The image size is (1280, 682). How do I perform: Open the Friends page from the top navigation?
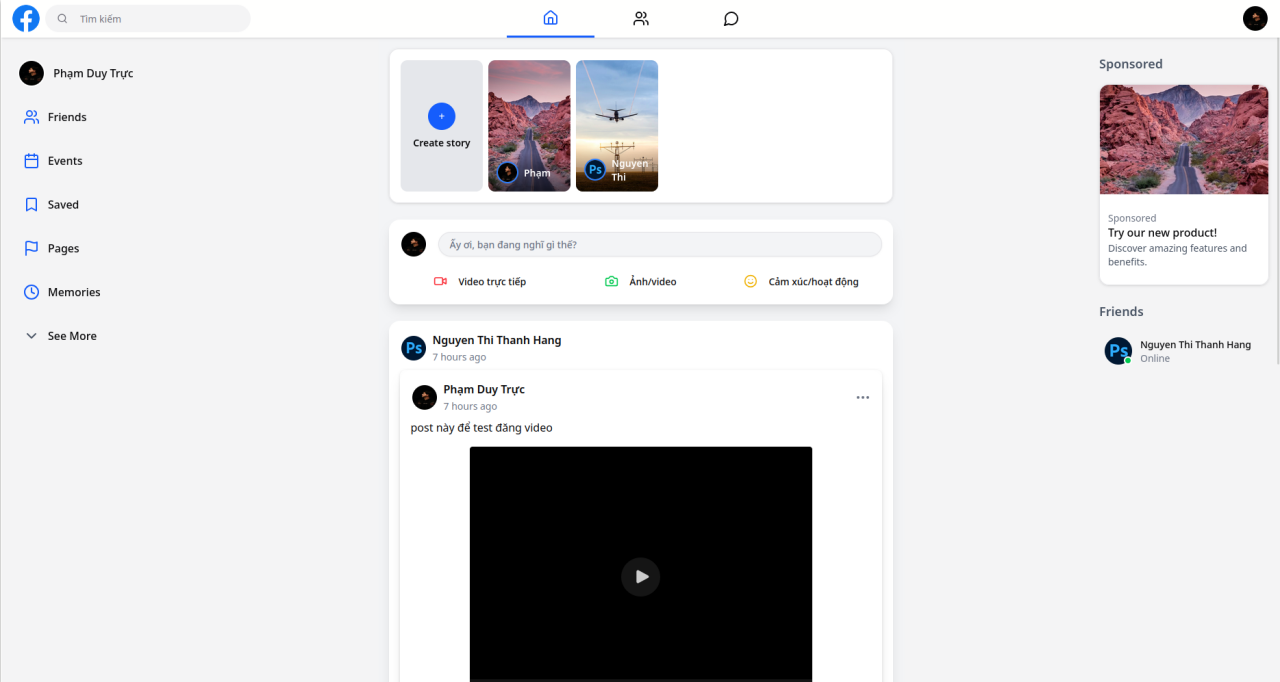(640, 18)
